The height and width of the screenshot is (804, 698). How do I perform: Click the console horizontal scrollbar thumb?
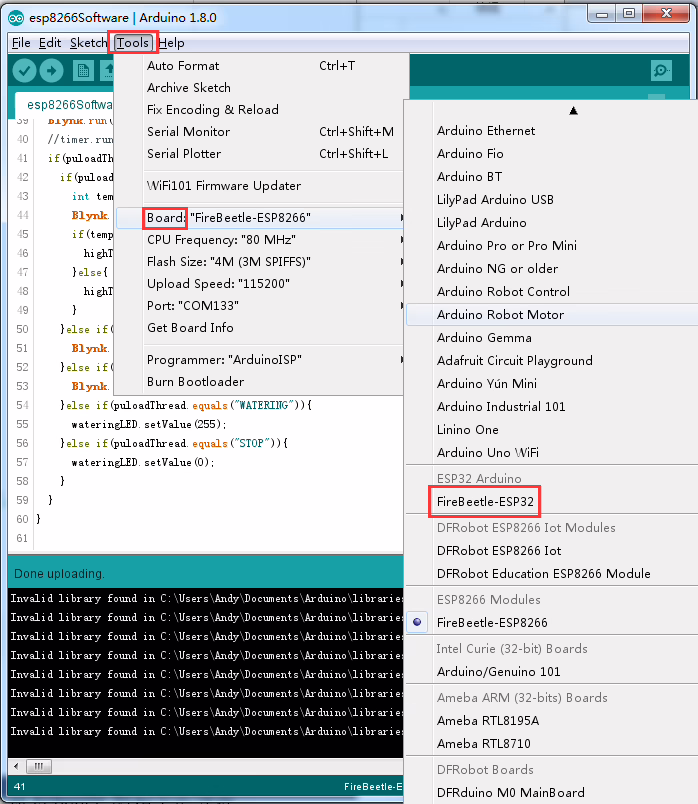coord(38,766)
